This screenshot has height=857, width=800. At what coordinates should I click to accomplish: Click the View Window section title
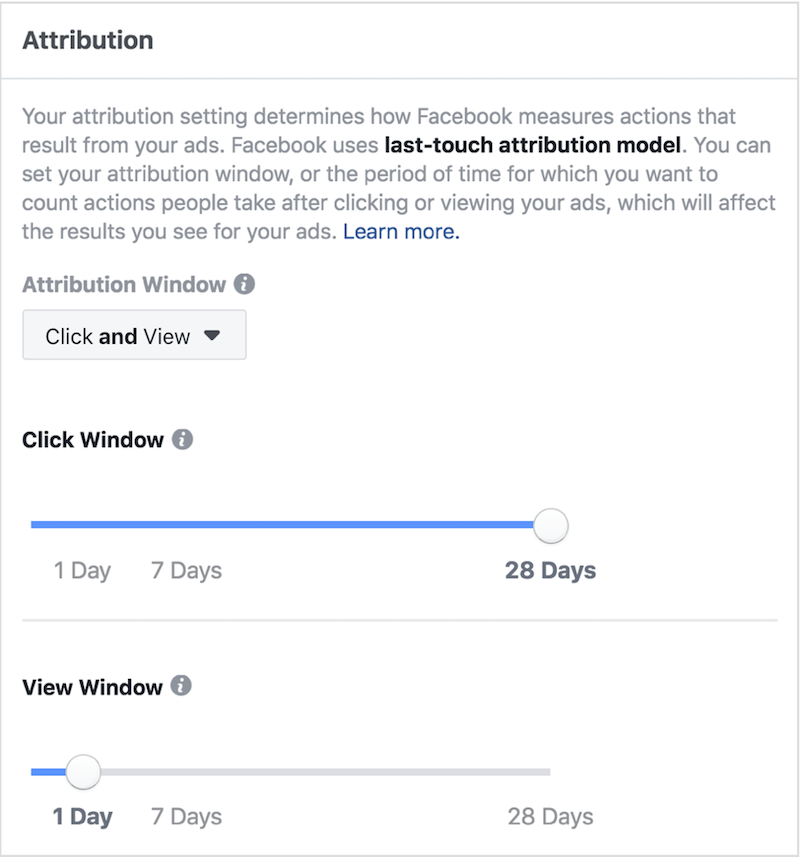[92, 687]
